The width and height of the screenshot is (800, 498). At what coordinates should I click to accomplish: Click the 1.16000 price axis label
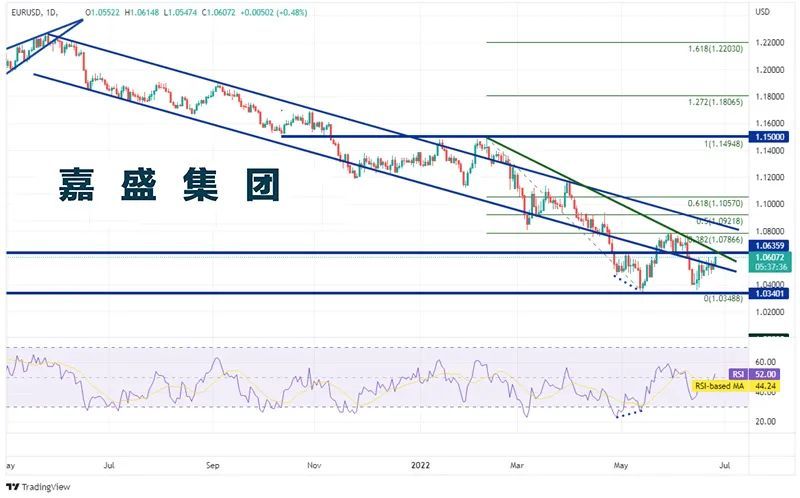pos(769,123)
